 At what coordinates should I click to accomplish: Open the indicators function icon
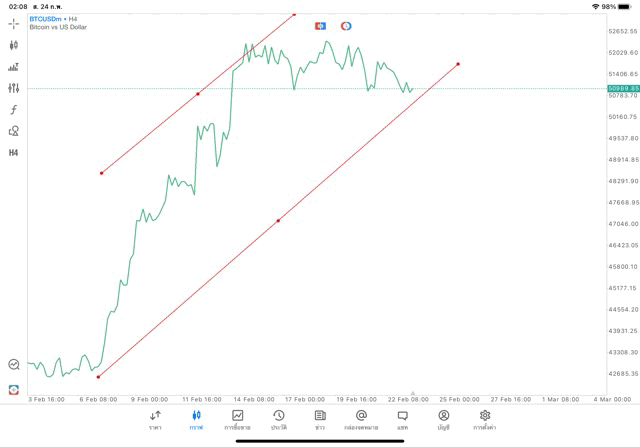coord(14,110)
